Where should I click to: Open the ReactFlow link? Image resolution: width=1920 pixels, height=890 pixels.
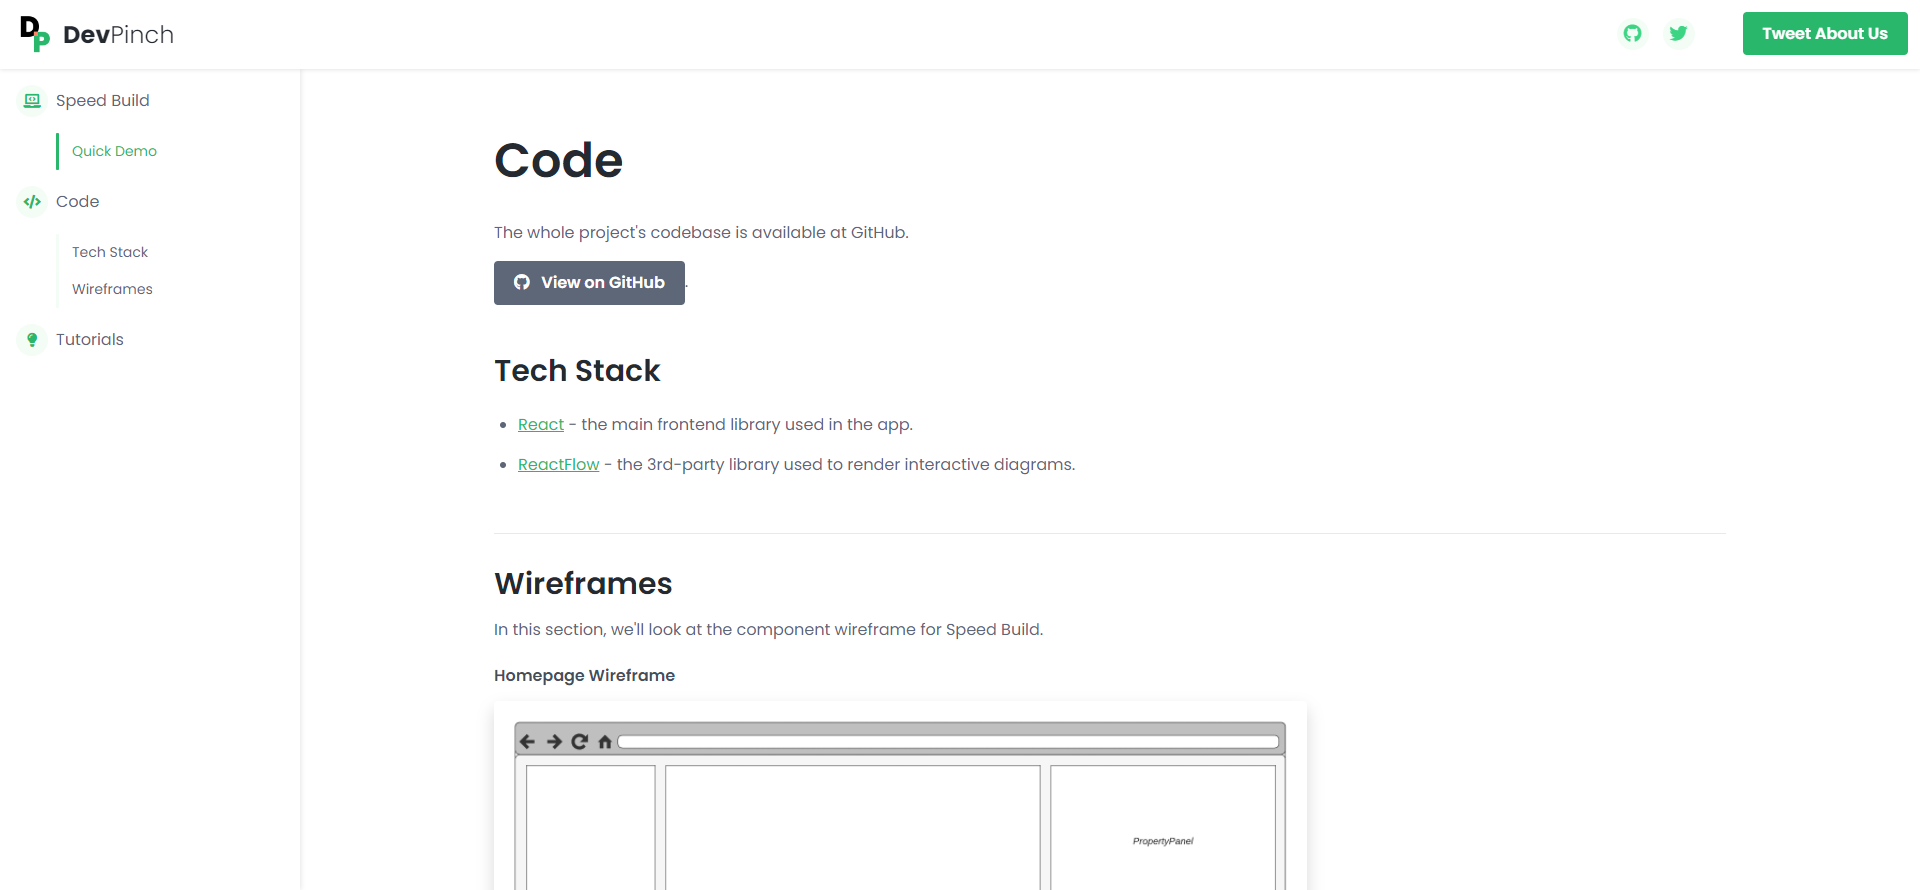click(558, 464)
